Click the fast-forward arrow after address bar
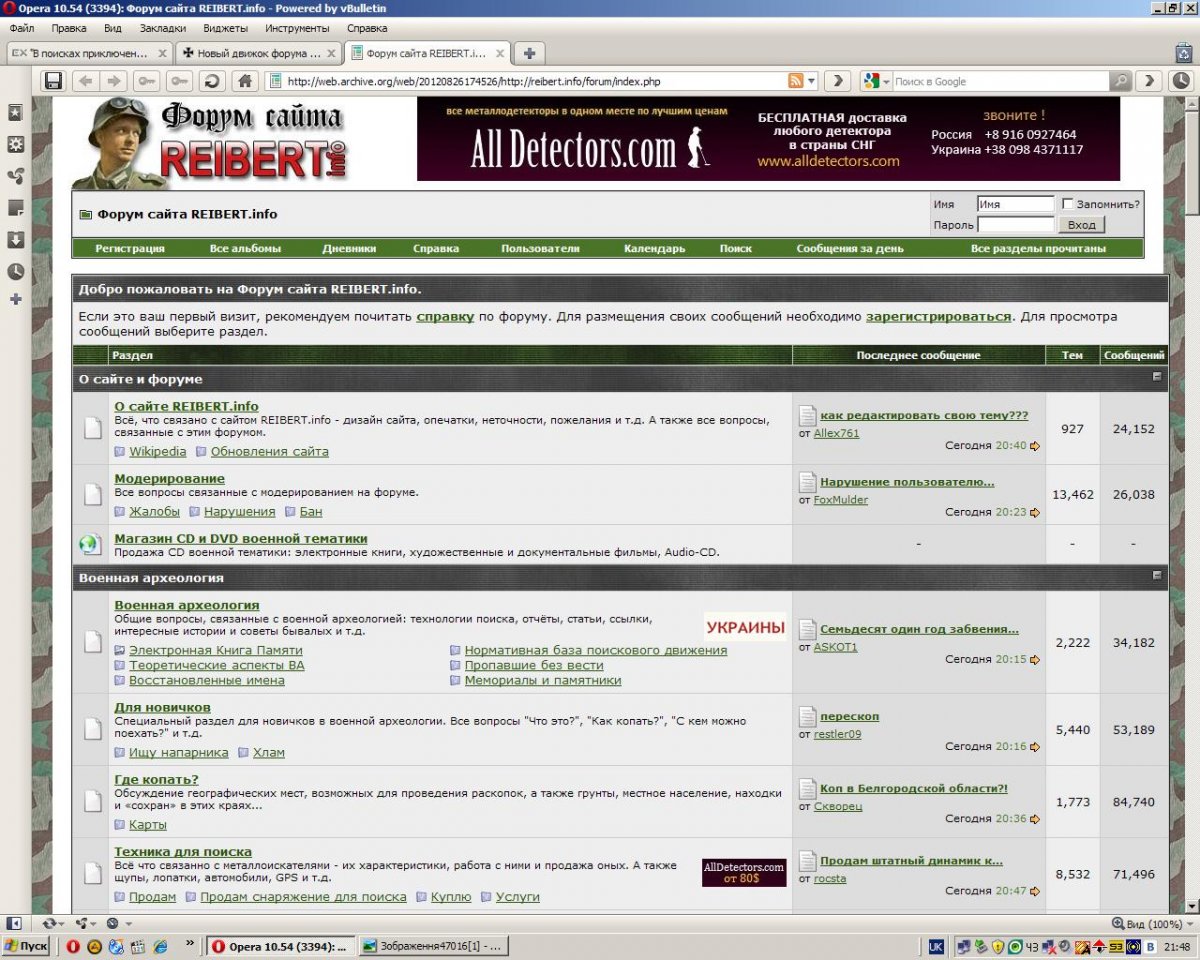Image resolution: width=1200 pixels, height=960 pixels. 839,81
